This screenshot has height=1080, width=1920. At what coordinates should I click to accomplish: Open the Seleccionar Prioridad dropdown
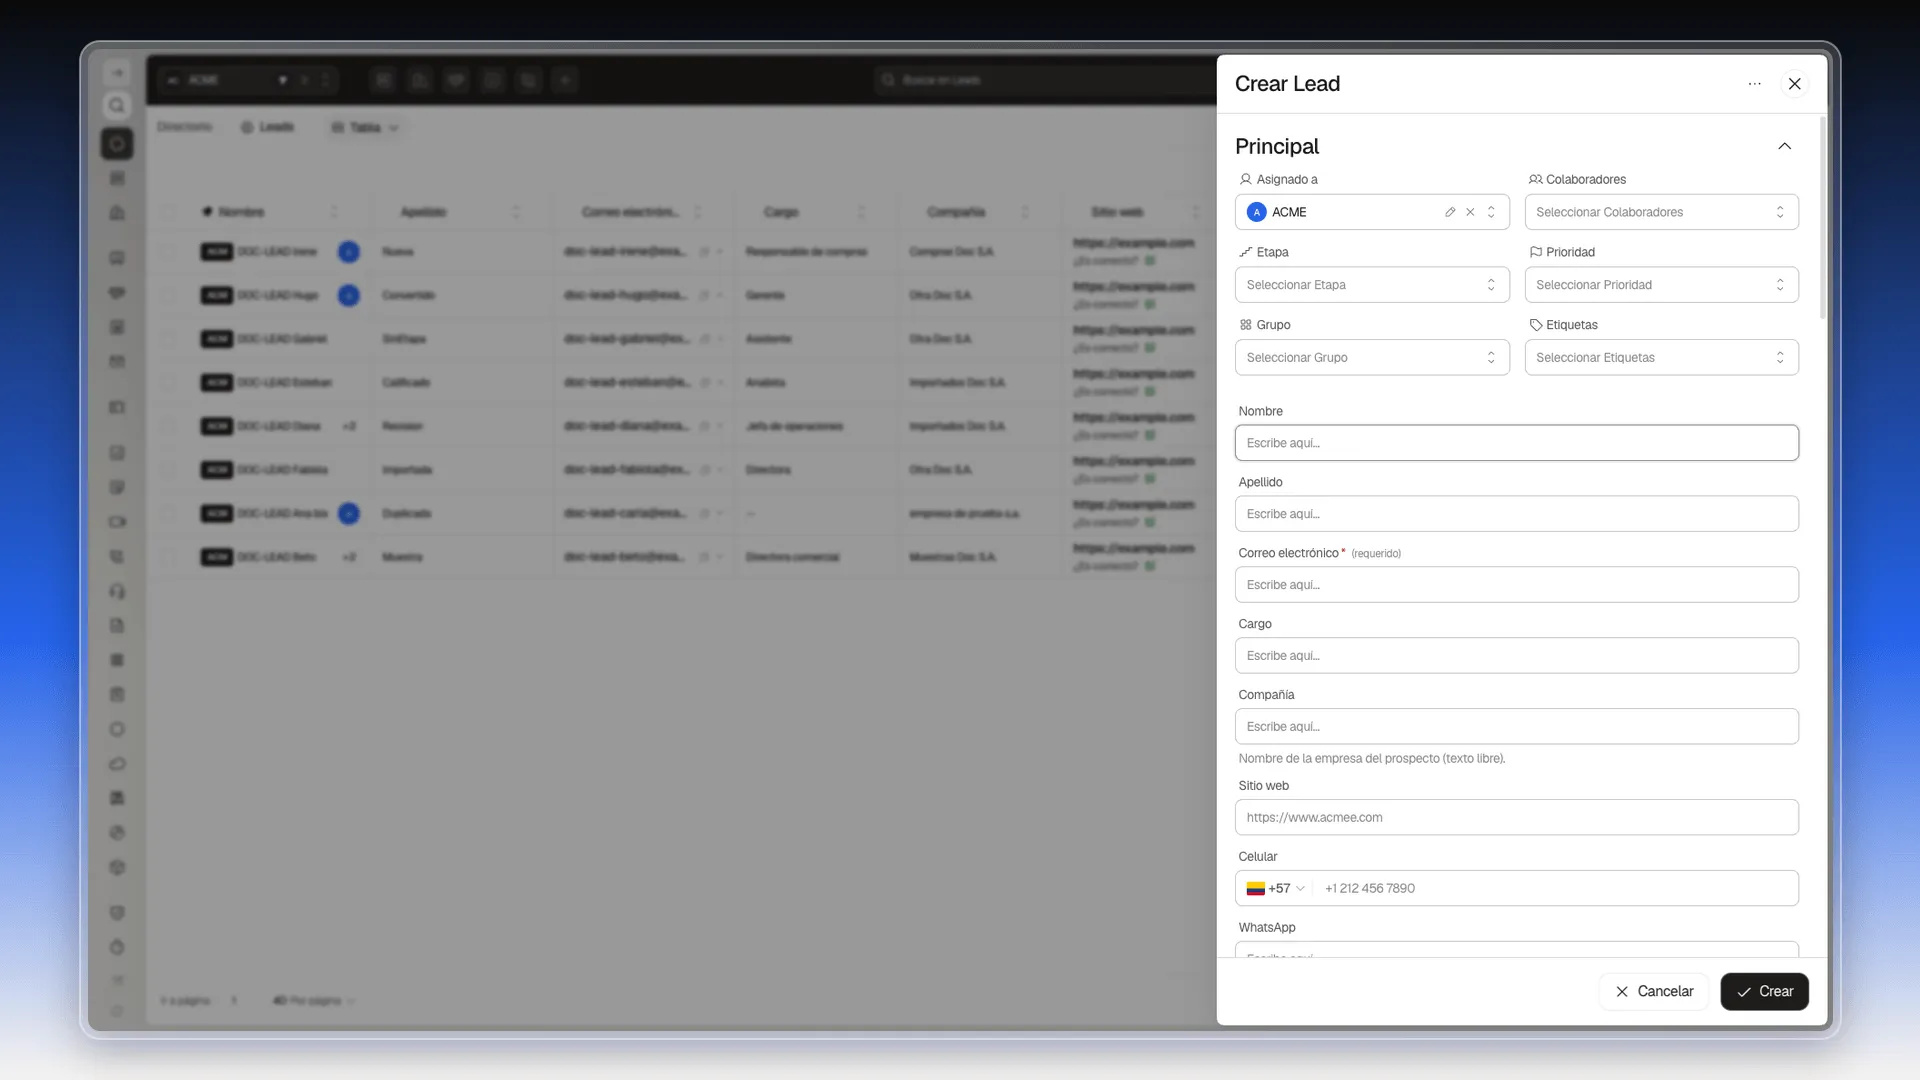click(x=1661, y=285)
